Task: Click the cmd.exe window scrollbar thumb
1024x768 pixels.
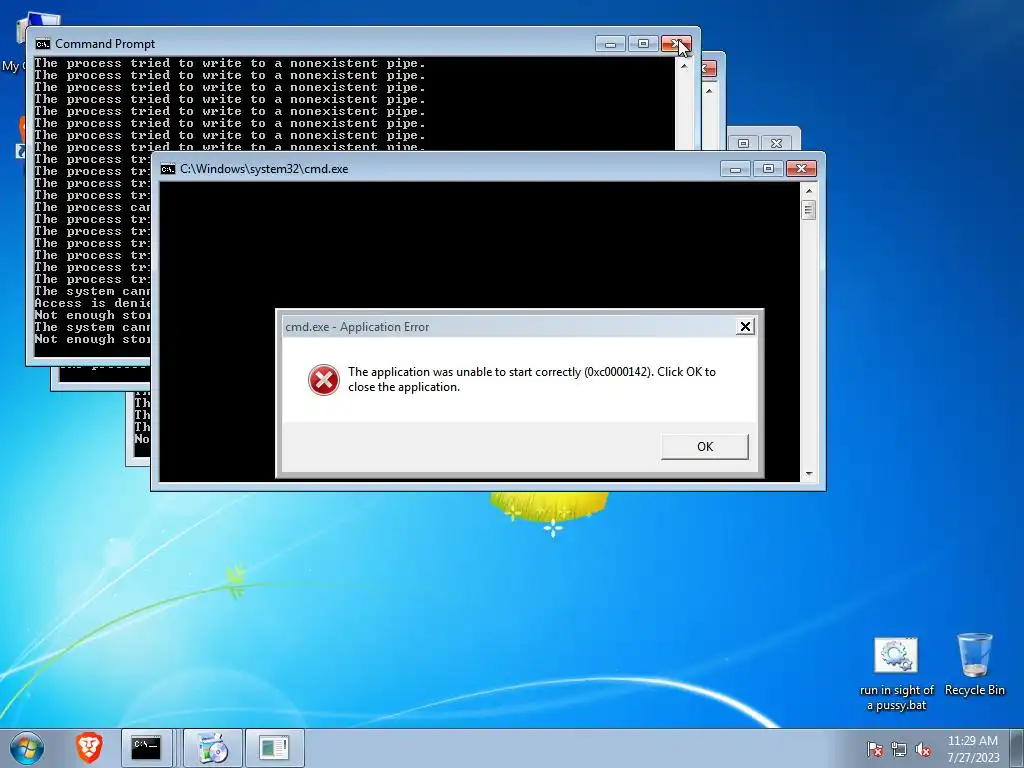Action: pyautogui.click(x=808, y=210)
